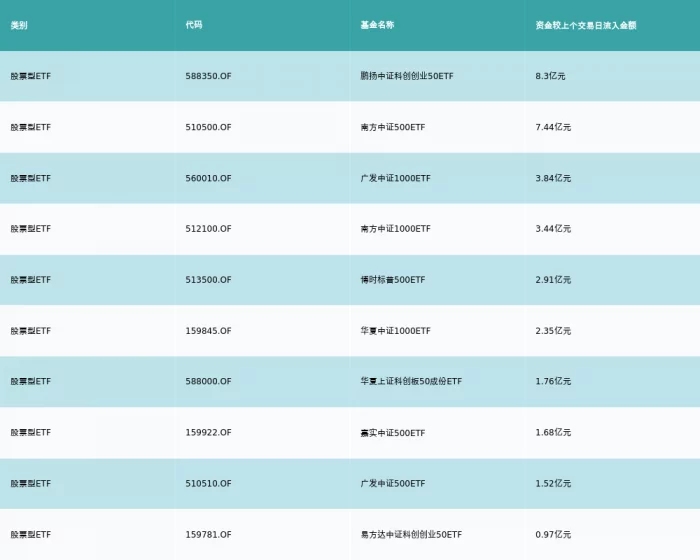Select fund name 广发中证1000ETF
This screenshot has height=560, width=700.
pyautogui.click(x=396, y=178)
